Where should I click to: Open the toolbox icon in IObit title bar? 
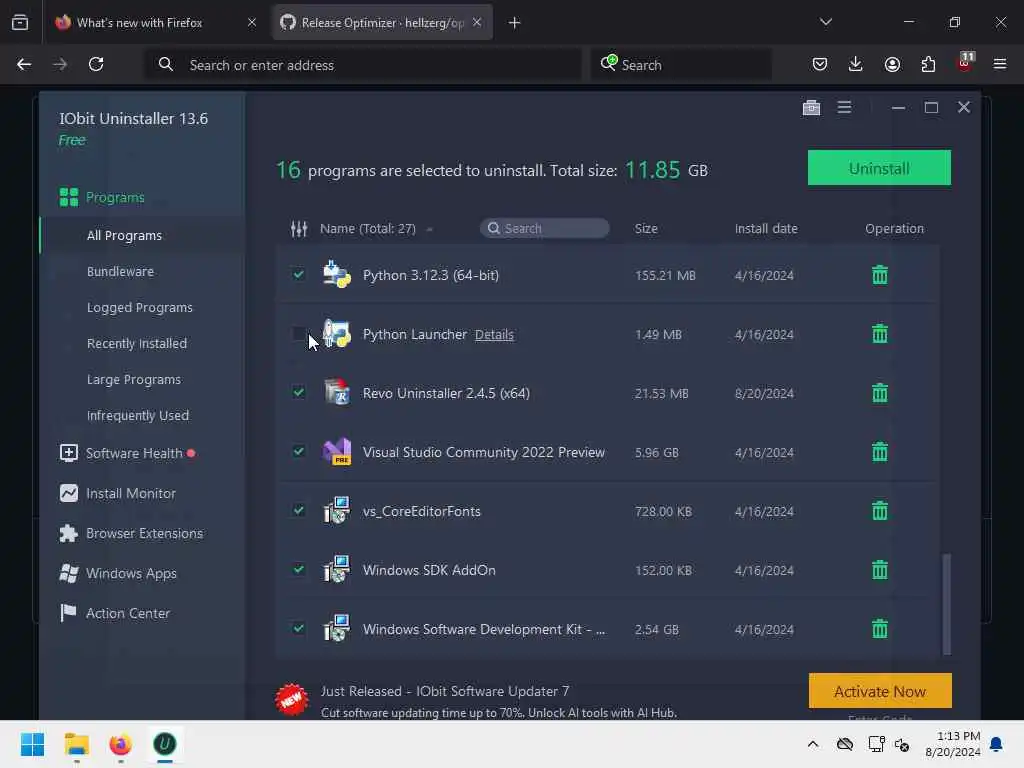[811, 107]
